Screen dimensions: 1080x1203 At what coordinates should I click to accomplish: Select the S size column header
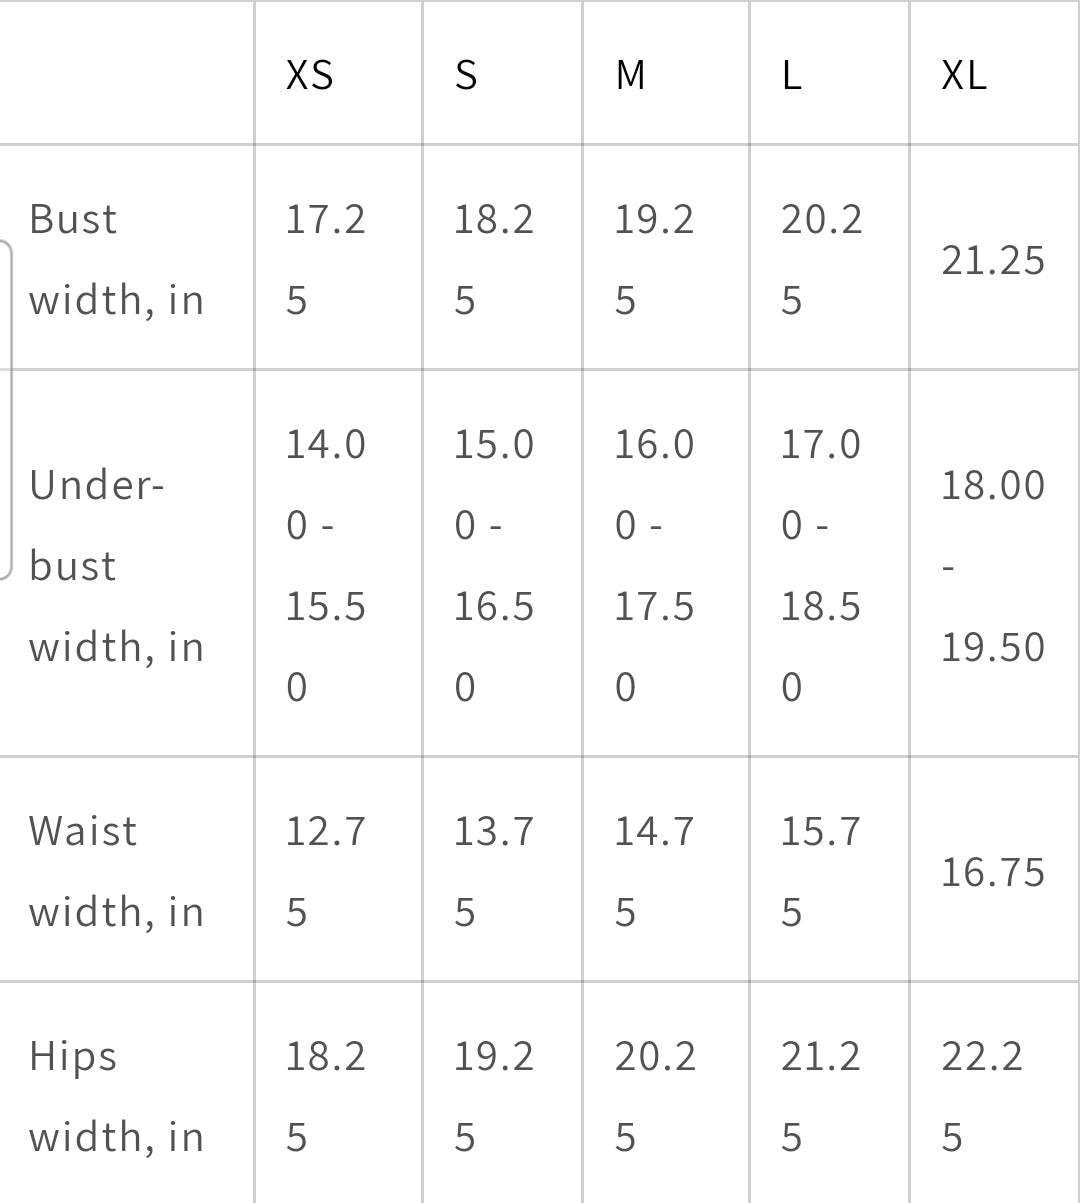(x=466, y=75)
